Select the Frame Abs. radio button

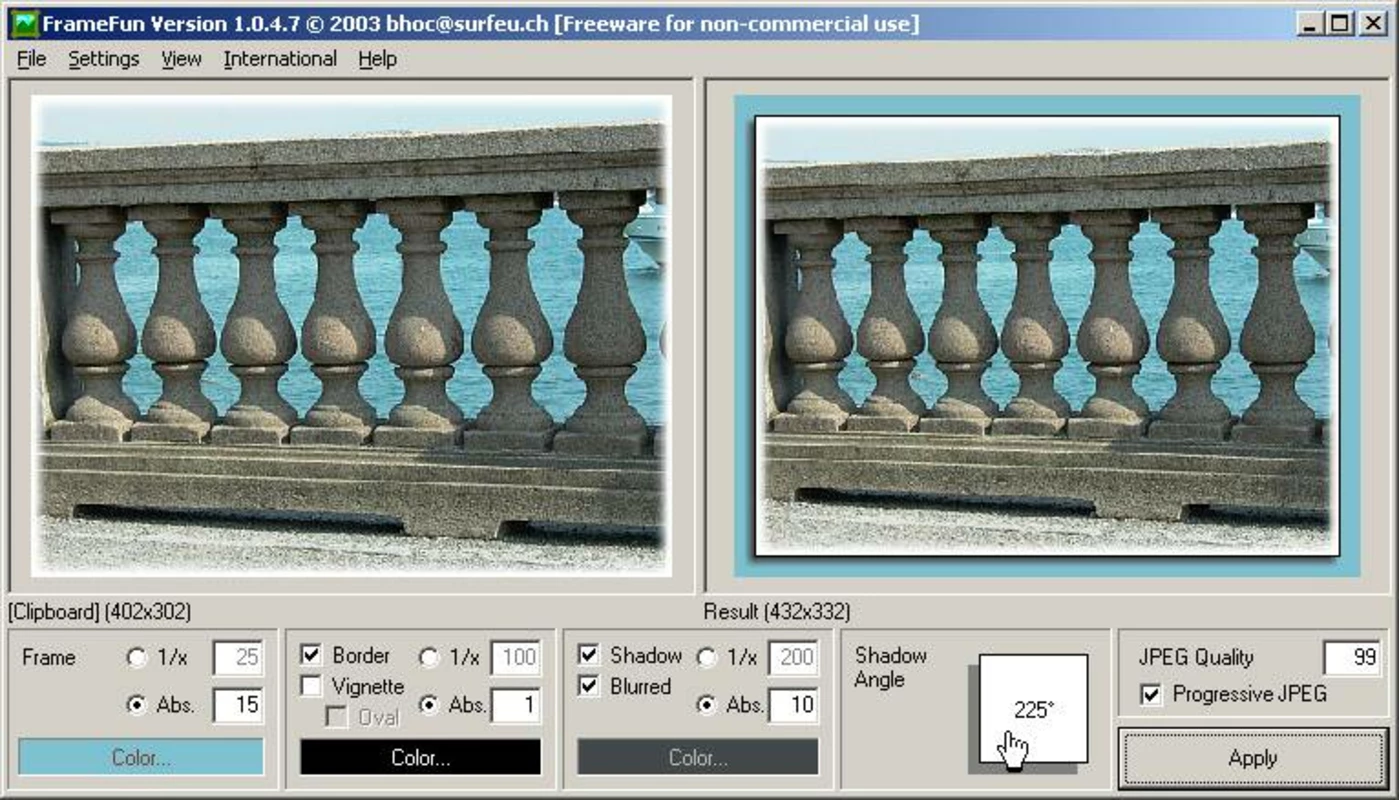pos(137,705)
